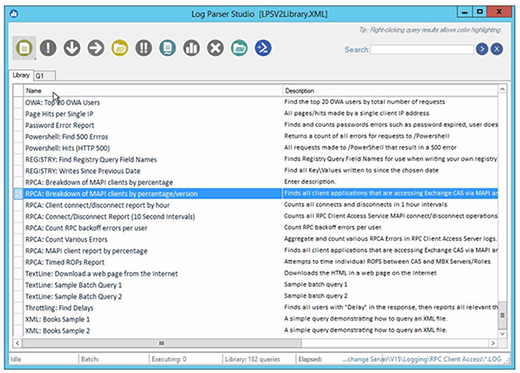Screen dimensions: 520x373
Task: Select 'RPCA: Count Various Errors' row
Action: click(66, 239)
